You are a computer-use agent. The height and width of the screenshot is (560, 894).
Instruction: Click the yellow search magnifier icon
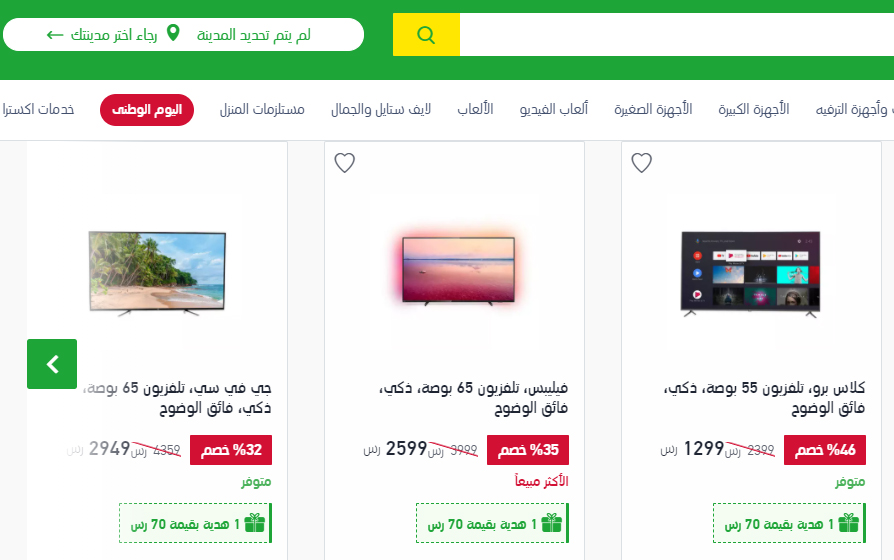426,35
